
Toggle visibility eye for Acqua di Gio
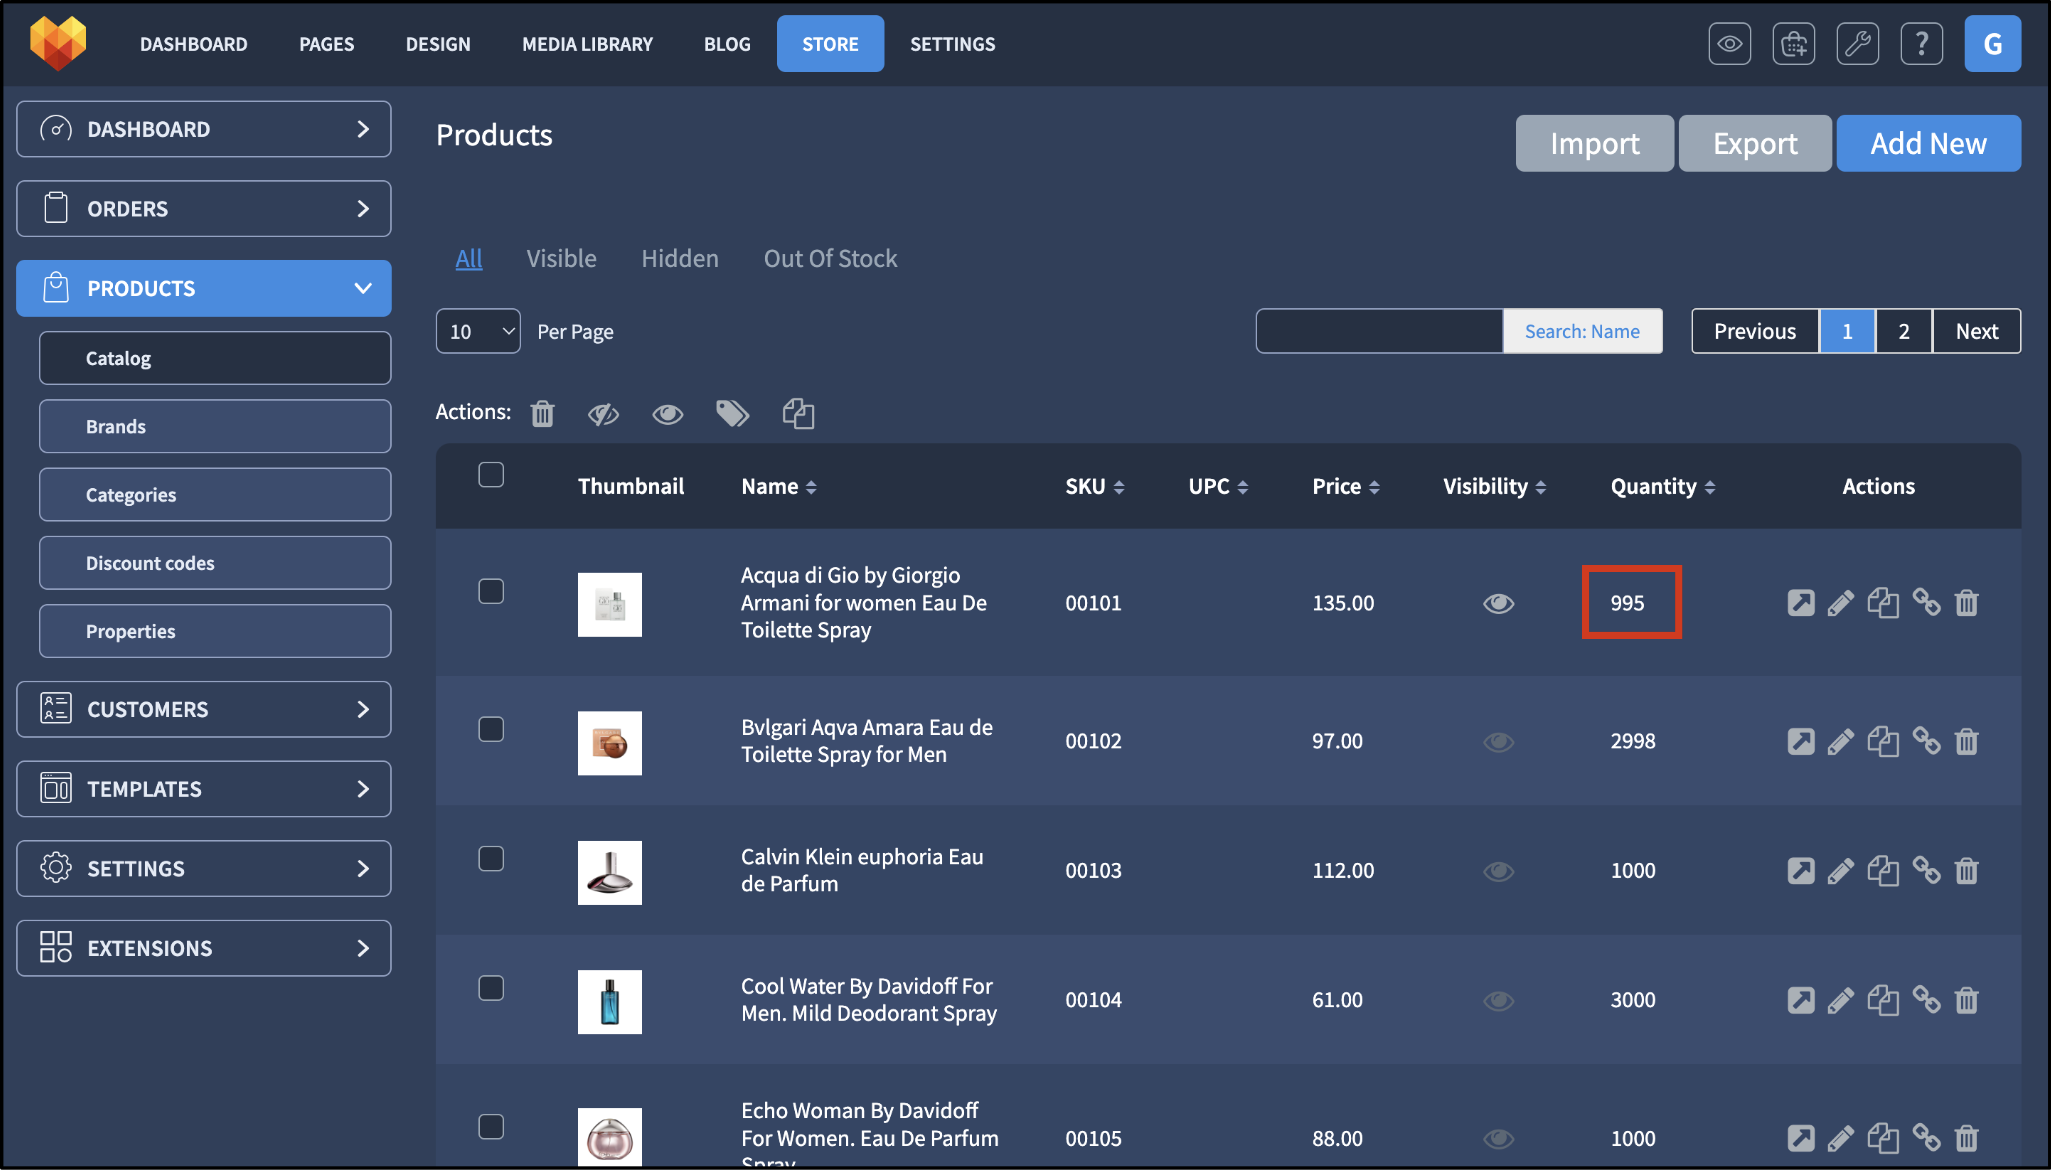click(x=1497, y=603)
